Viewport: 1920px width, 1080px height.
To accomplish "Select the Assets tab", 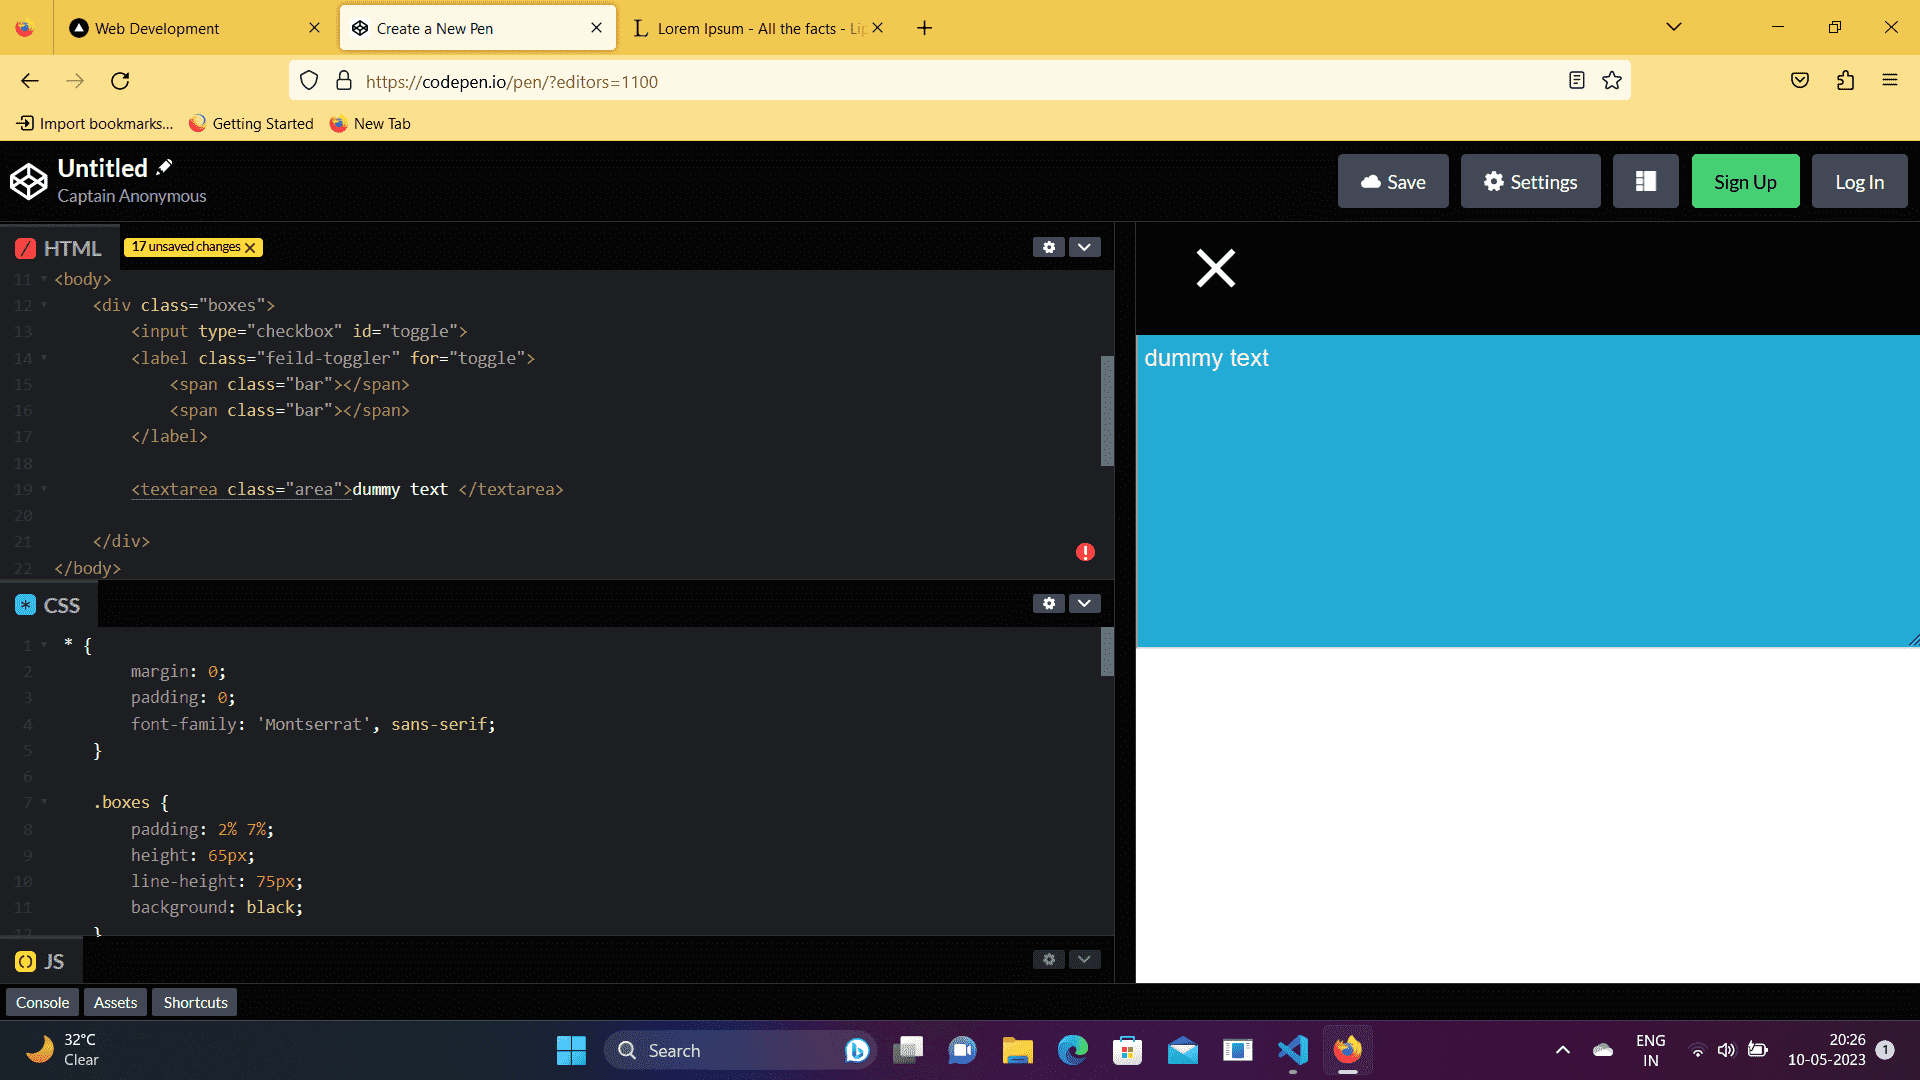I will click(115, 1002).
